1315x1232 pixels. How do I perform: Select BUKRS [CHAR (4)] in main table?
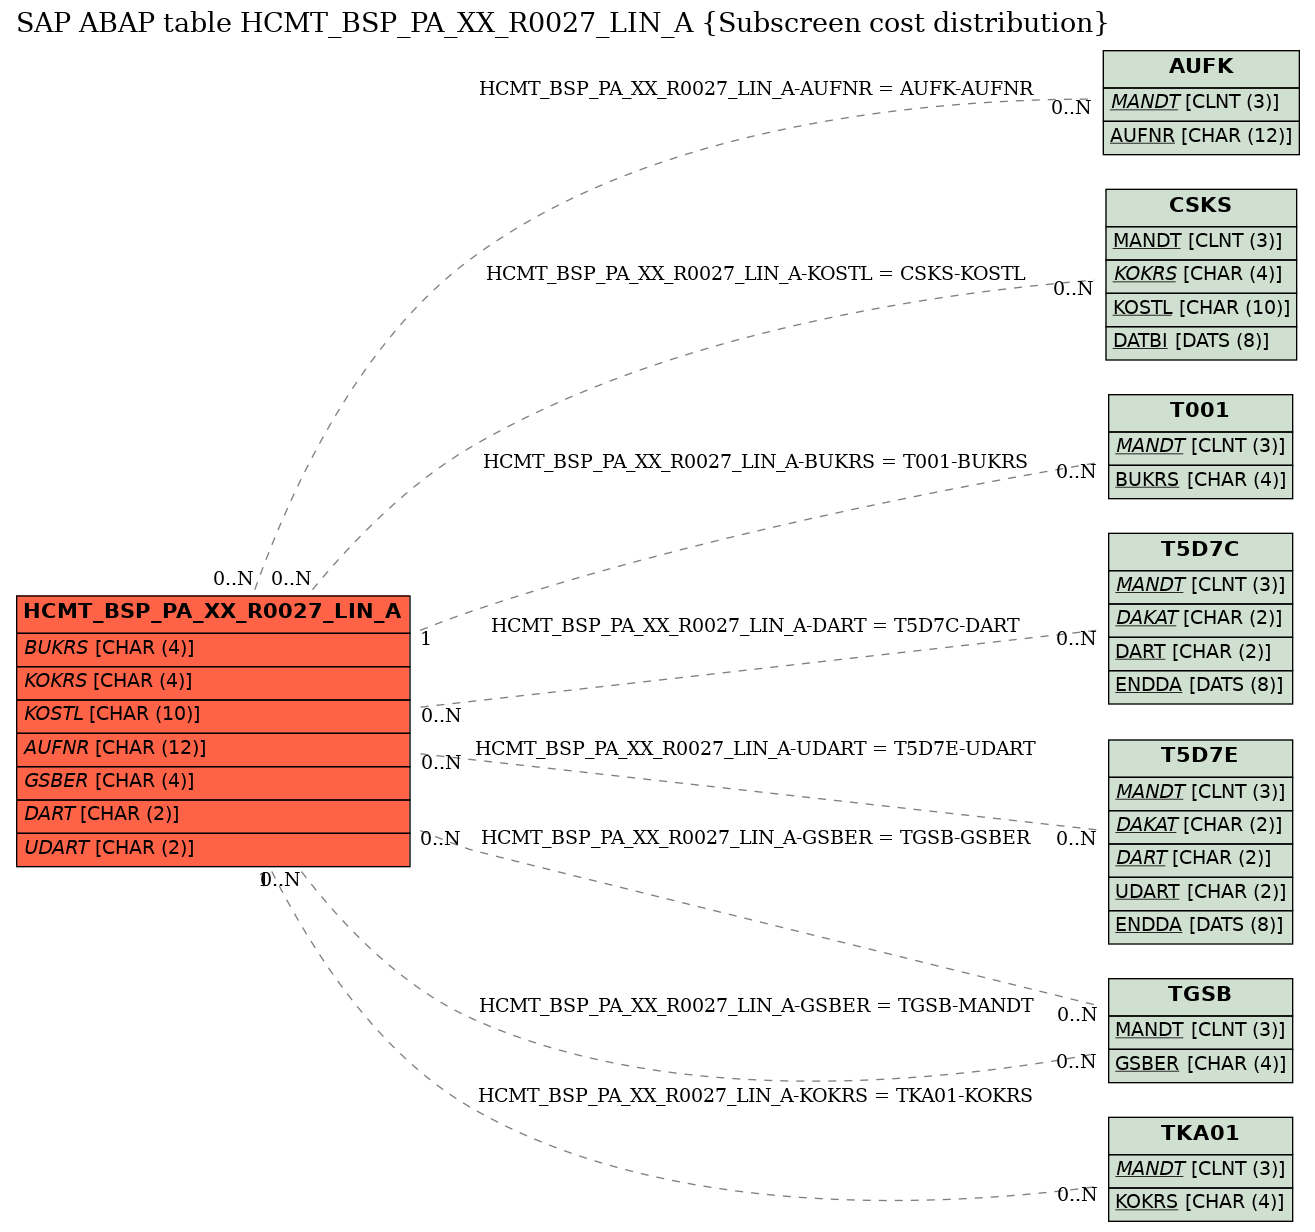[213, 648]
